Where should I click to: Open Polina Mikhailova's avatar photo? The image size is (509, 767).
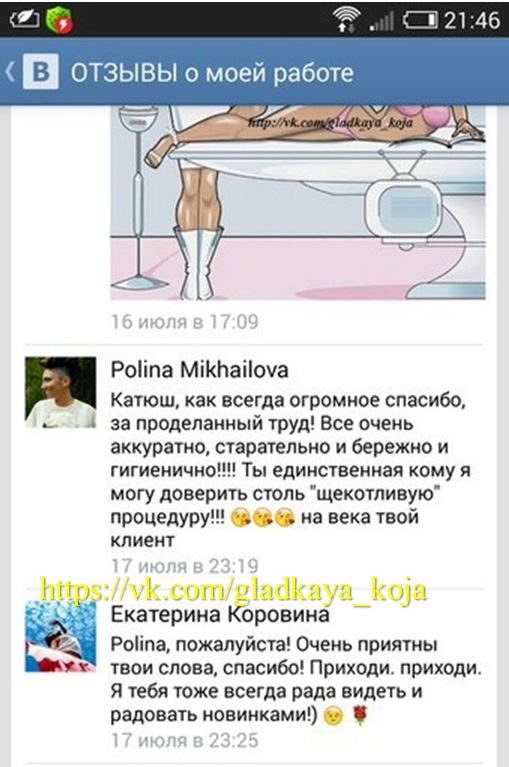point(61,392)
